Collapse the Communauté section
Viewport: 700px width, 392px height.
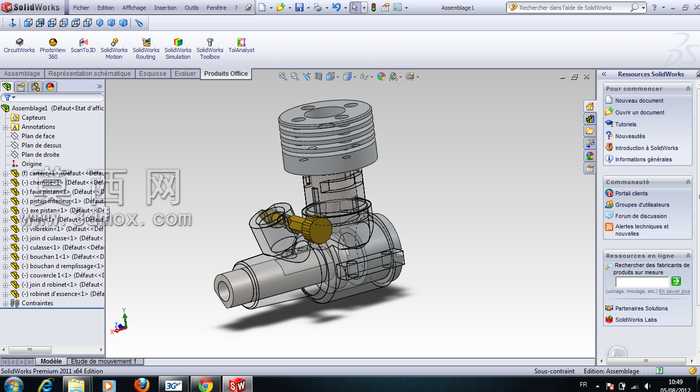[x=688, y=182]
